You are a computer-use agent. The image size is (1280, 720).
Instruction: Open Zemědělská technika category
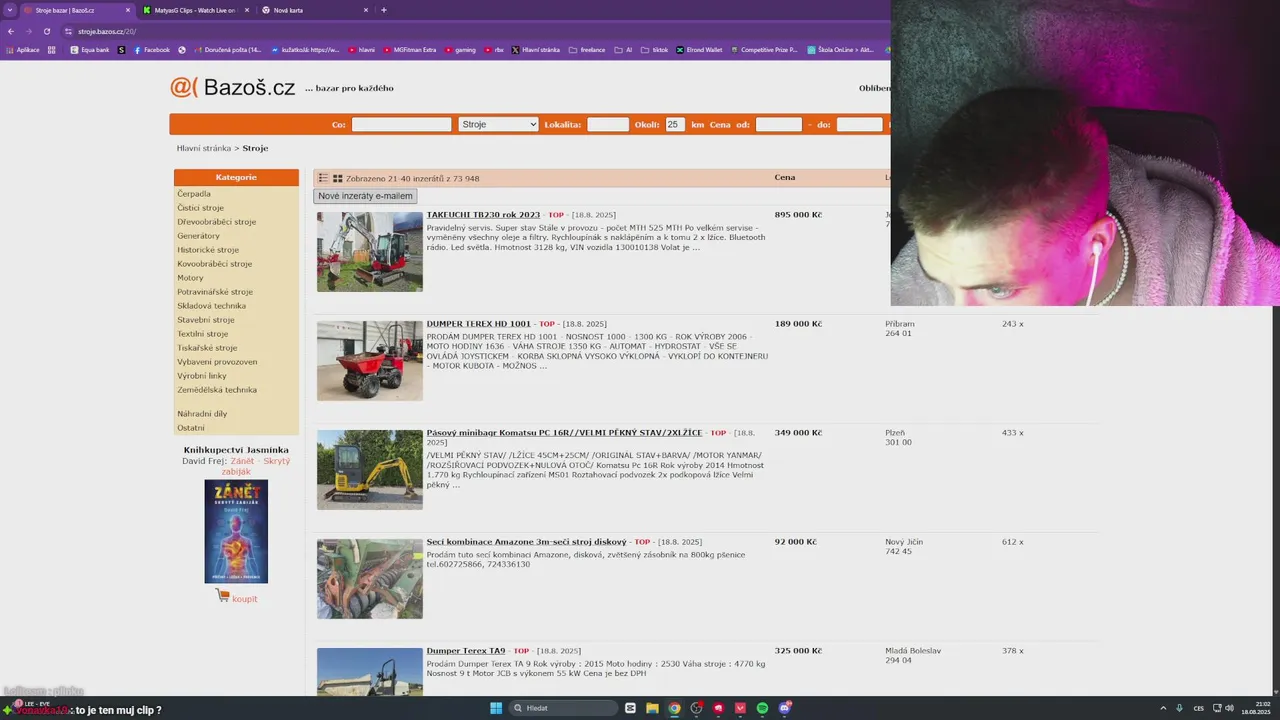tap(217, 390)
